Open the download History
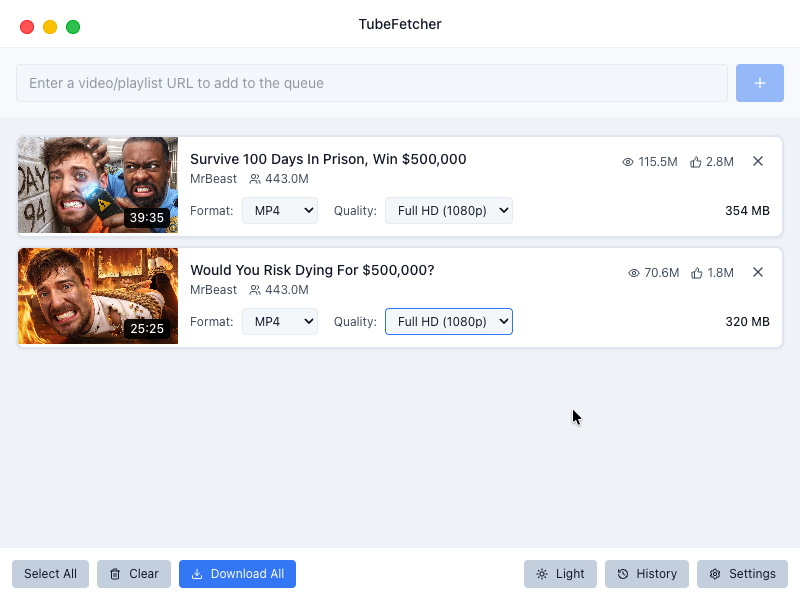 pos(646,574)
